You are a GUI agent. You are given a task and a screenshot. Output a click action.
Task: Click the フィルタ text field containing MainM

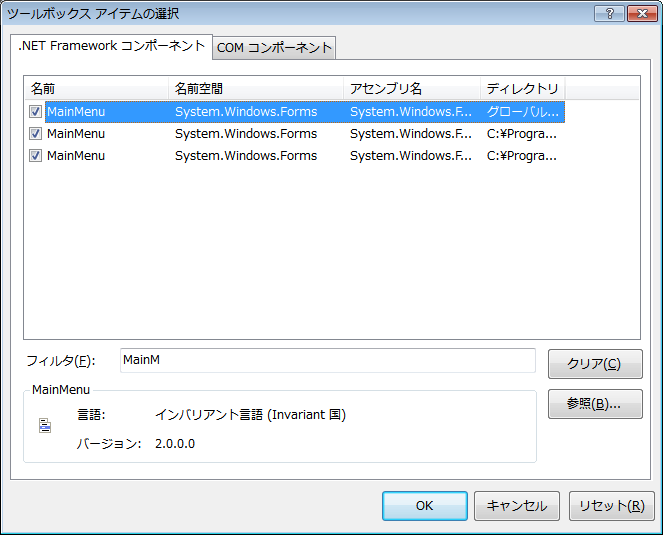tap(328, 360)
